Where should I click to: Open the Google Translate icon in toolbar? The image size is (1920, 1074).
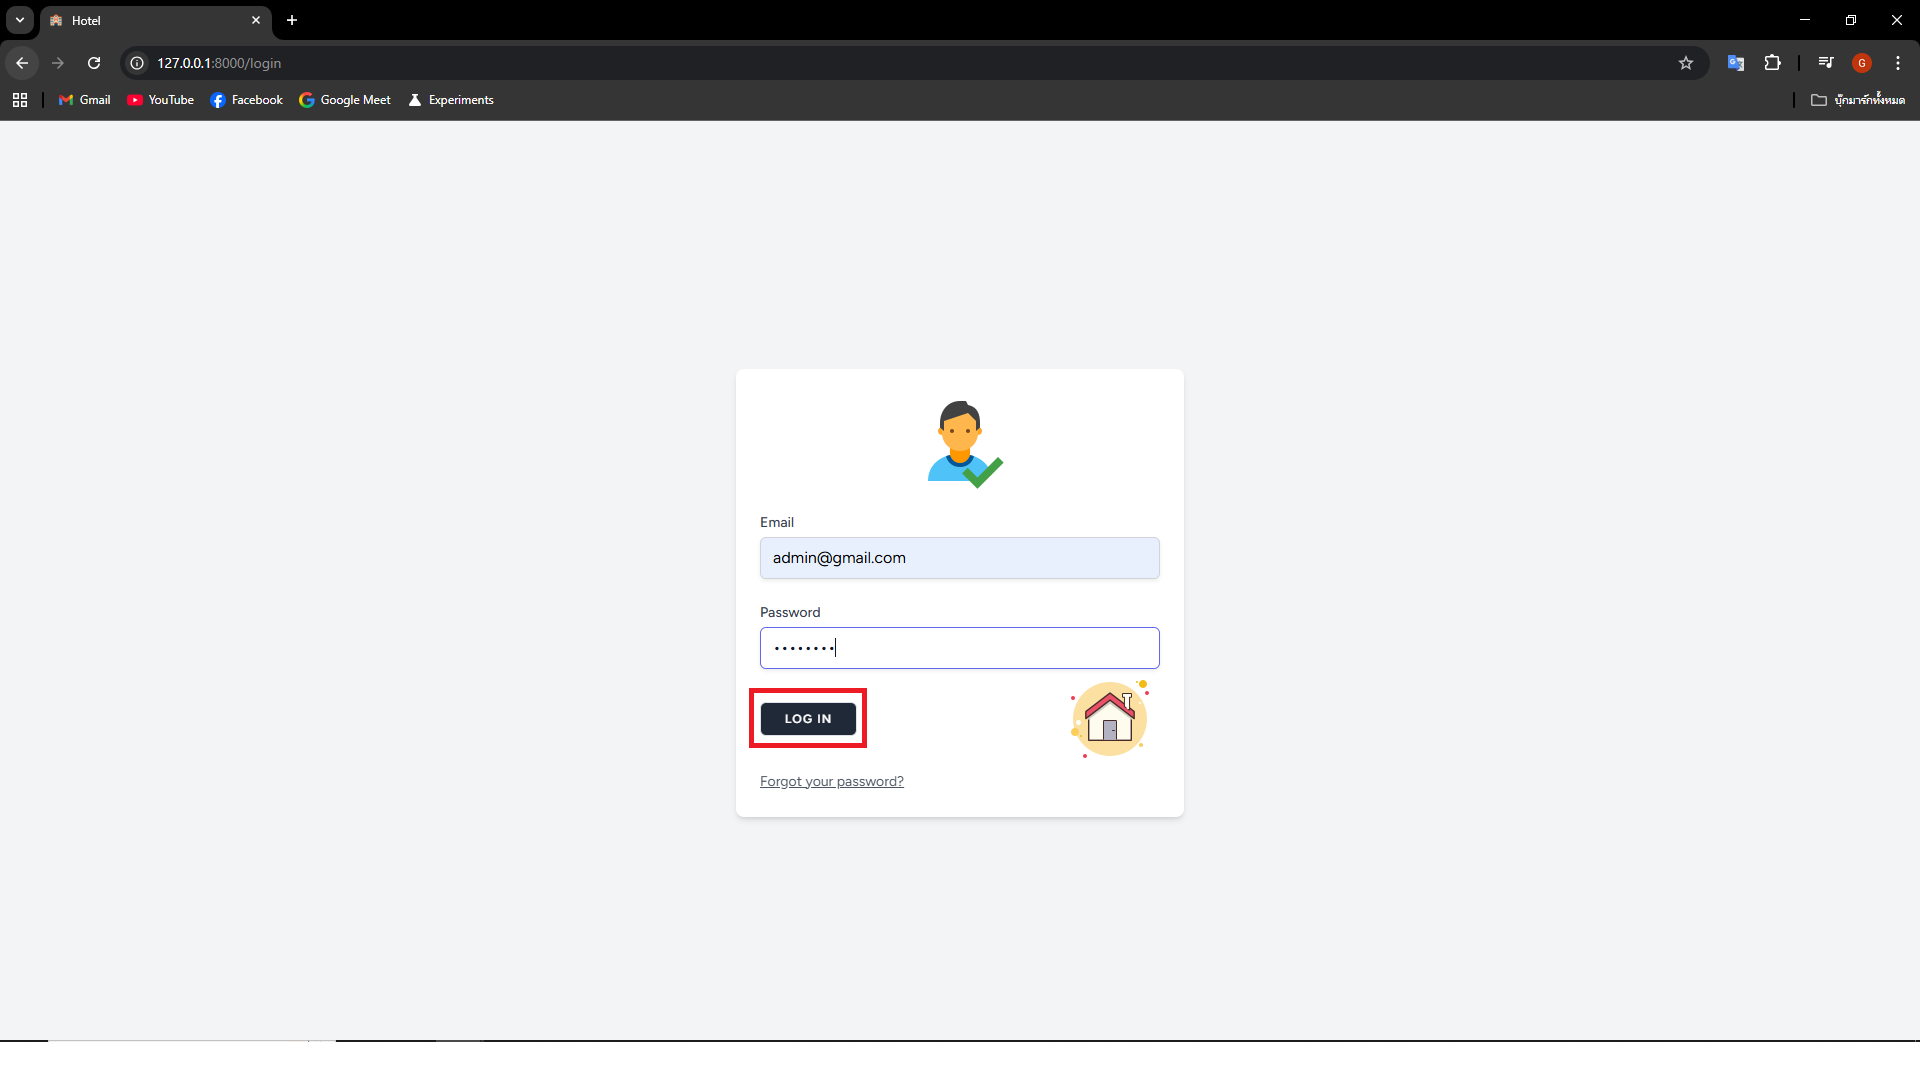pyautogui.click(x=1736, y=63)
